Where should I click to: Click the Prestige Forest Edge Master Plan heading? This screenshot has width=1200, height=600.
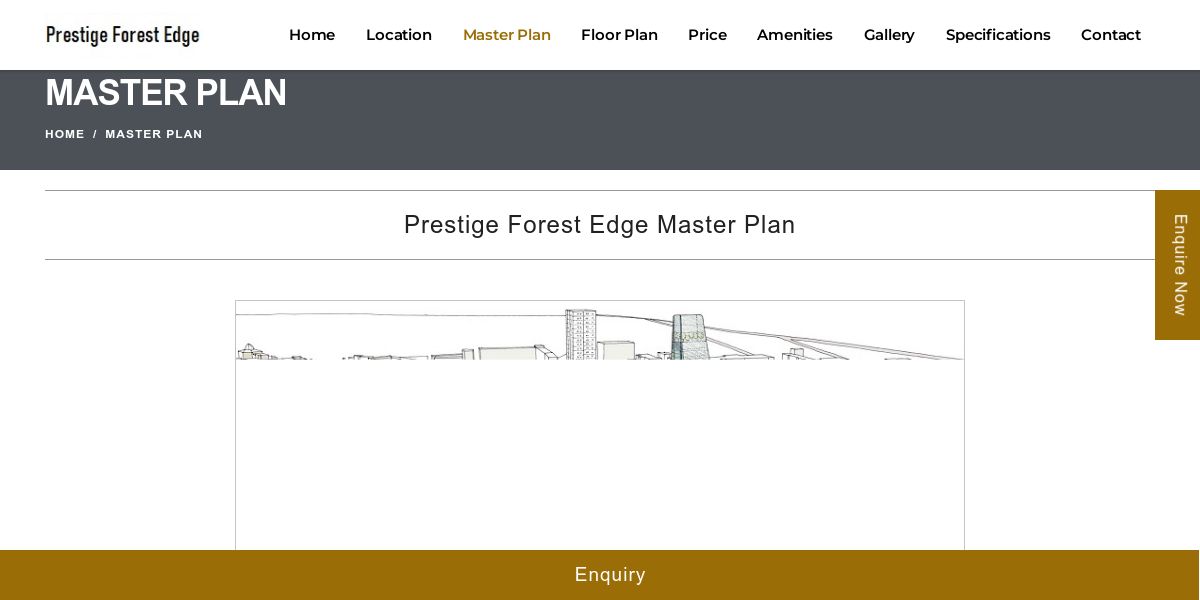(x=600, y=225)
